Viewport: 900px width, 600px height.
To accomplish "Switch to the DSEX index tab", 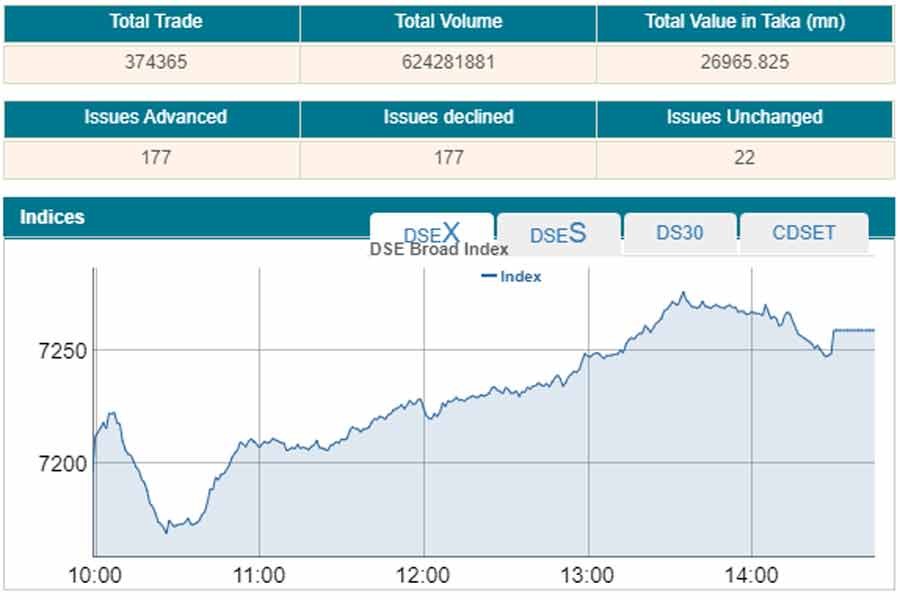I will click(x=431, y=233).
